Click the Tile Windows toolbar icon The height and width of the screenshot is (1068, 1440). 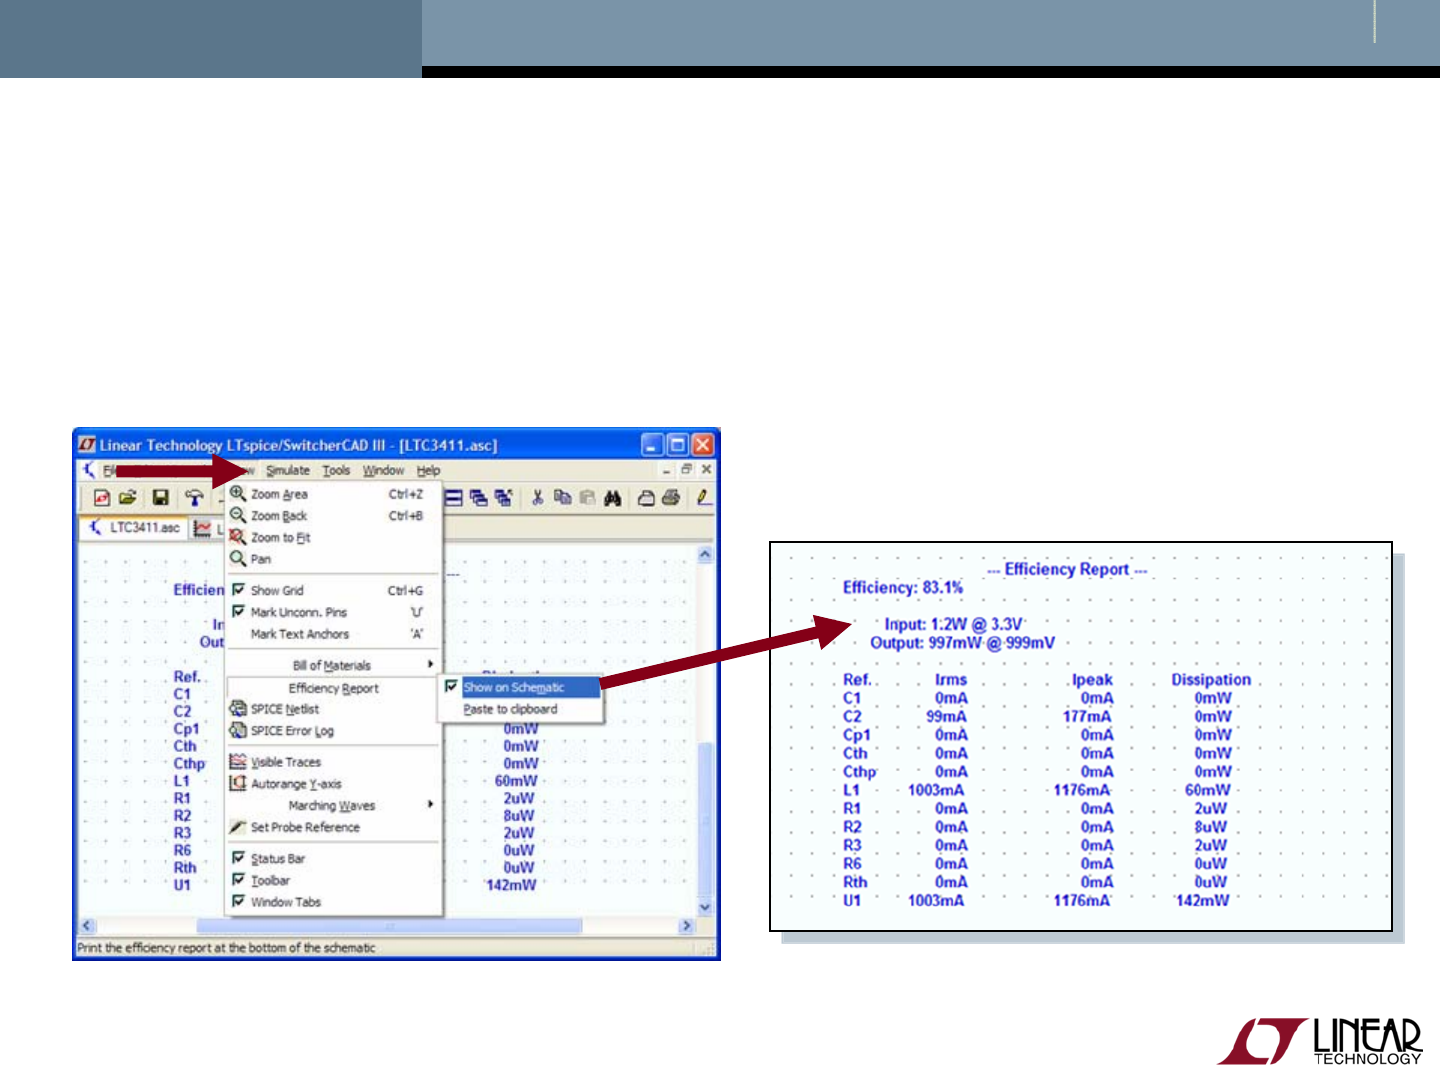tap(453, 498)
